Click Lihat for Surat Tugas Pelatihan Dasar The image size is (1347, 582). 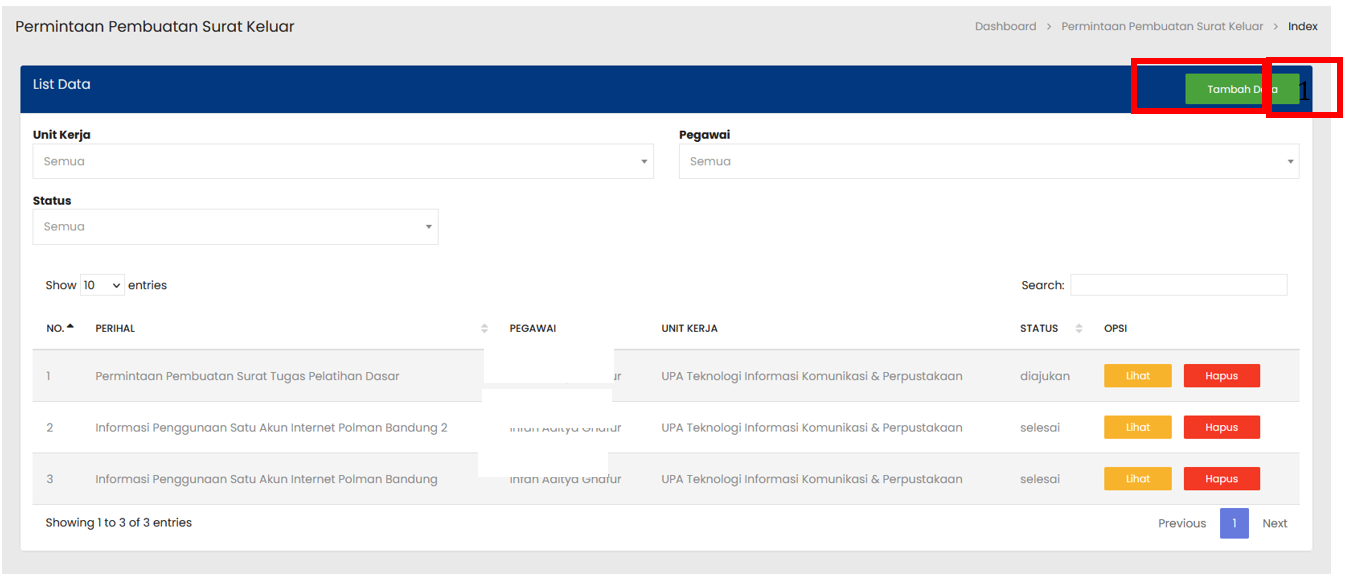[1137, 376]
